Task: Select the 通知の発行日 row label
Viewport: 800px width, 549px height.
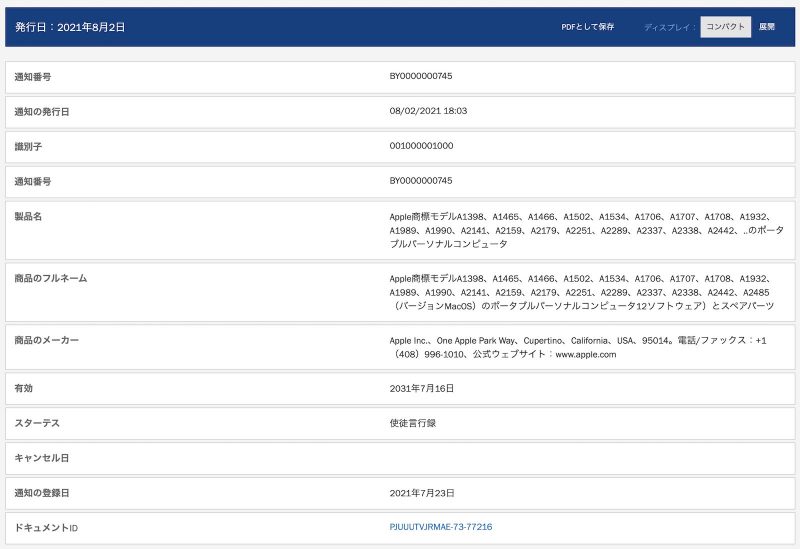Action: click(x=42, y=111)
